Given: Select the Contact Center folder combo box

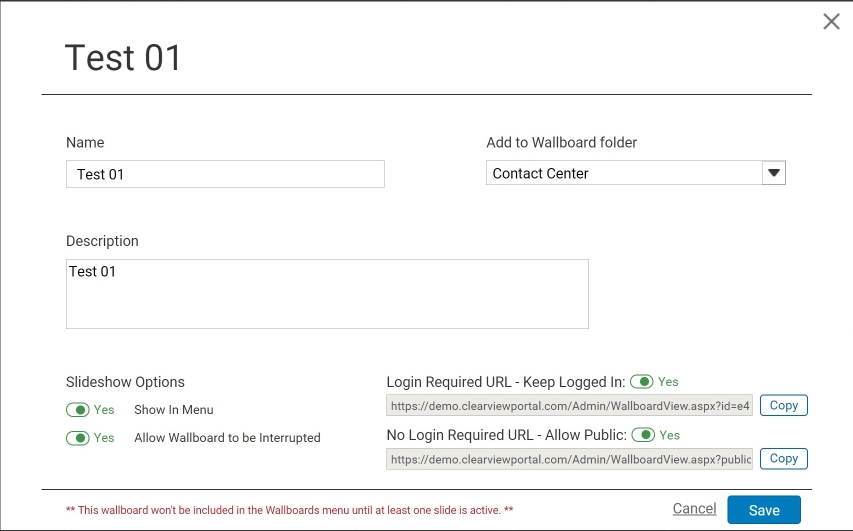Looking at the screenshot, I should pos(635,173).
